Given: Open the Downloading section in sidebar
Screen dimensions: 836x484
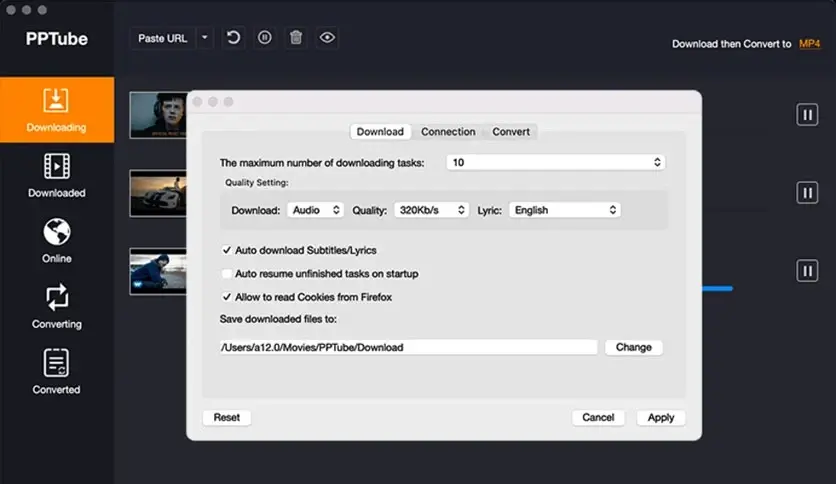Looking at the screenshot, I should pyautogui.click(x=56, y=109).
